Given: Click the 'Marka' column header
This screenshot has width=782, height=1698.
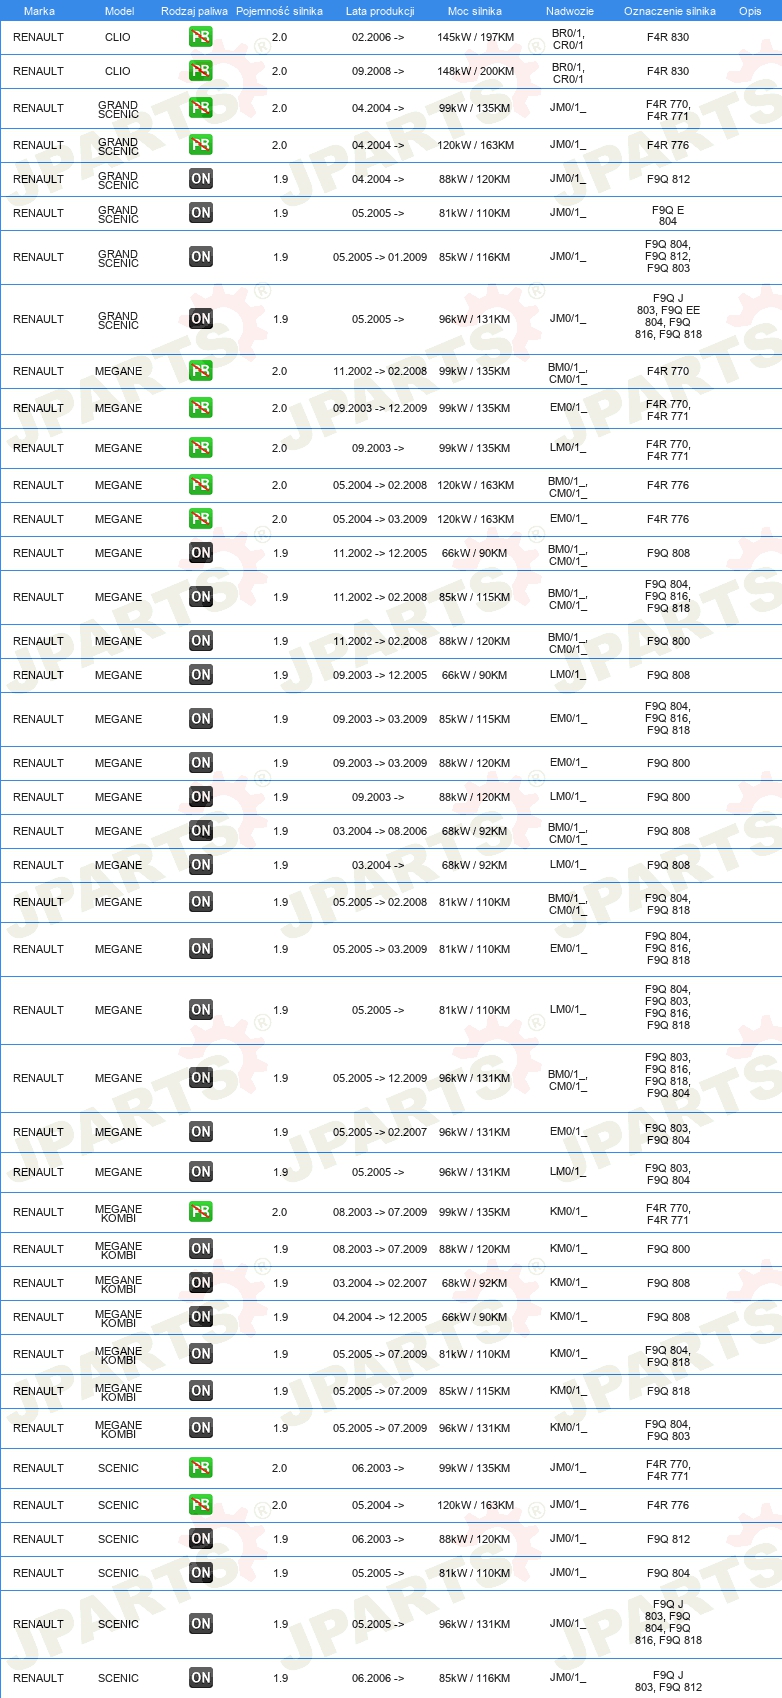Looking at the screenshot, I should (39, 11).
